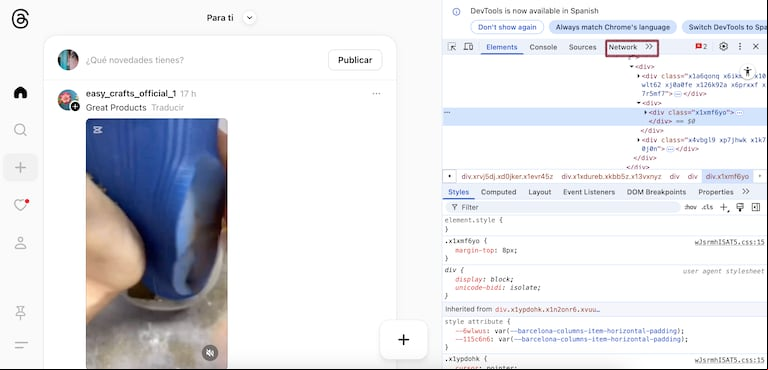Open the Properties pane tab

[716, 192]
